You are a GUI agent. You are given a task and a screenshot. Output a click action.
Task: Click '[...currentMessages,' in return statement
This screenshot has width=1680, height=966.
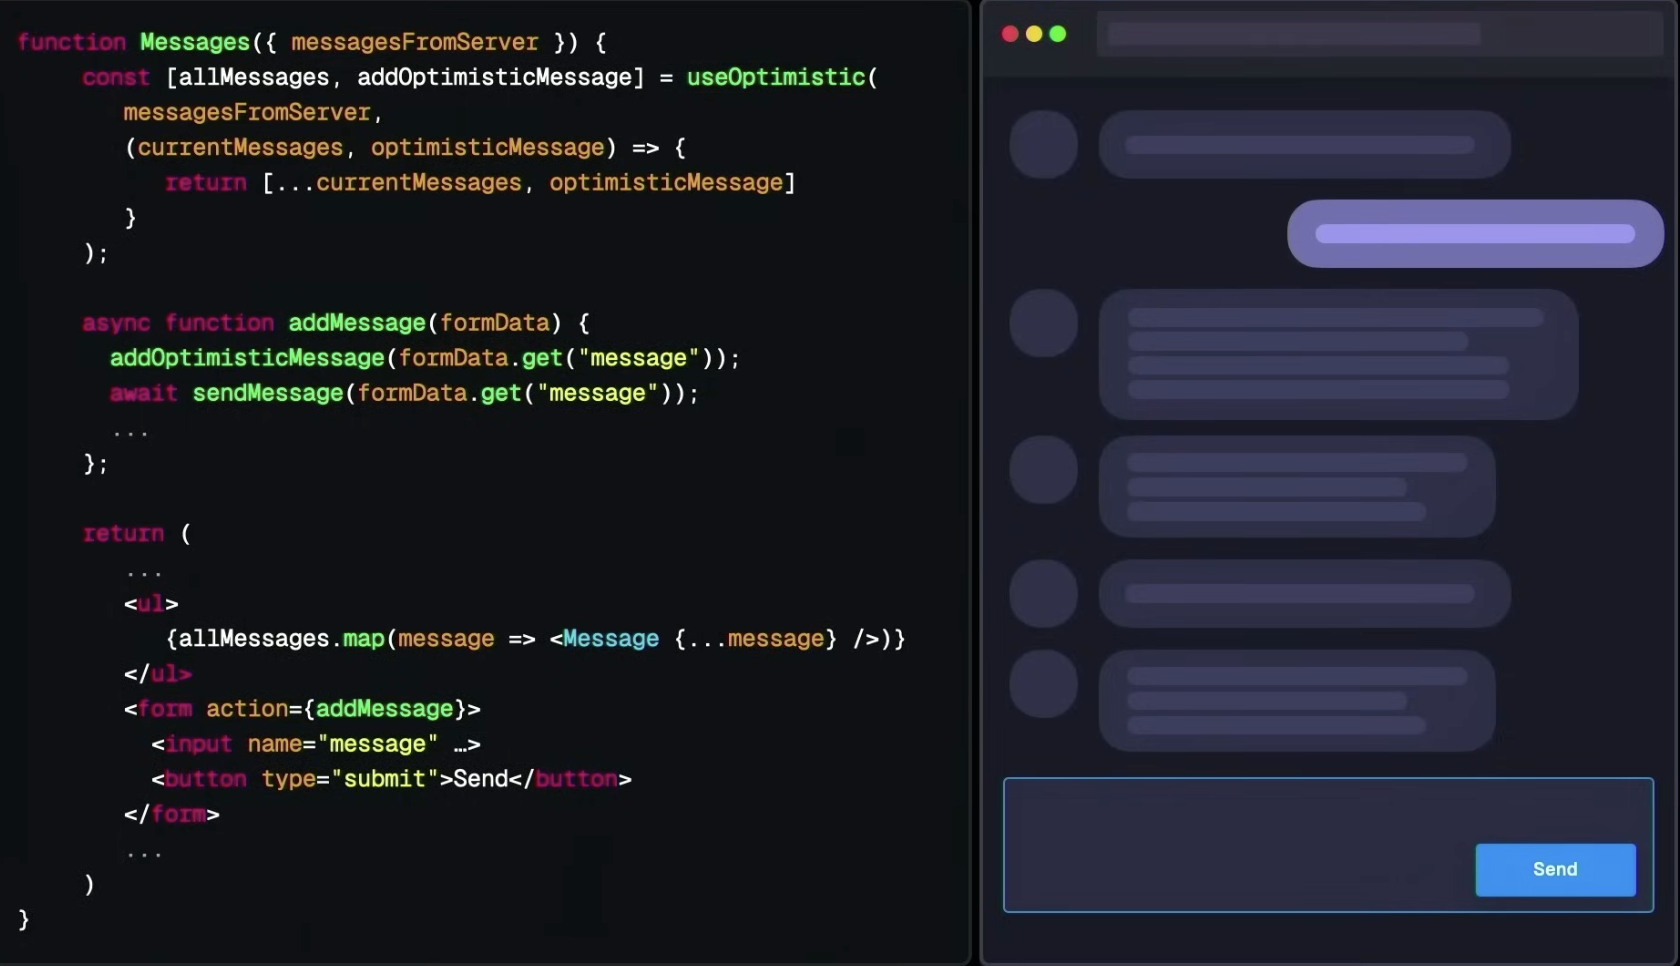pyautogui.click(x=398, y=182)
